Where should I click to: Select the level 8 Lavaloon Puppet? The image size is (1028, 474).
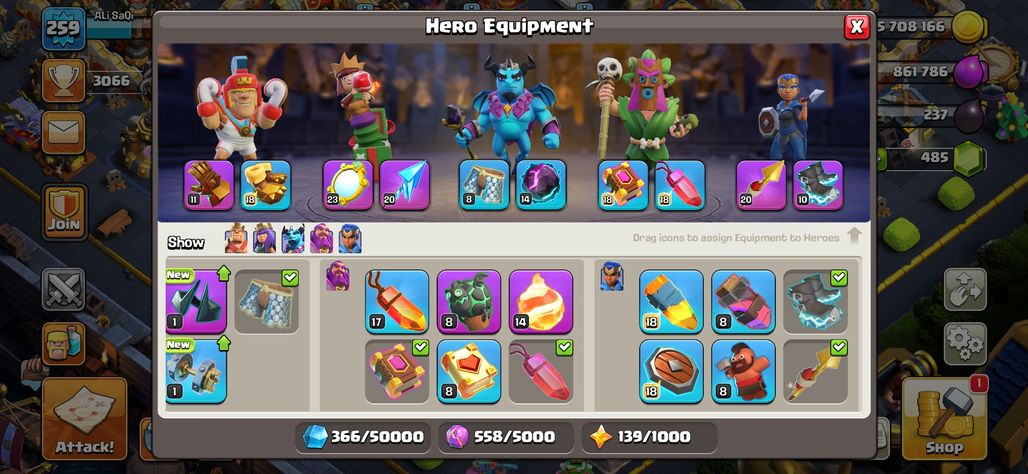469,302
